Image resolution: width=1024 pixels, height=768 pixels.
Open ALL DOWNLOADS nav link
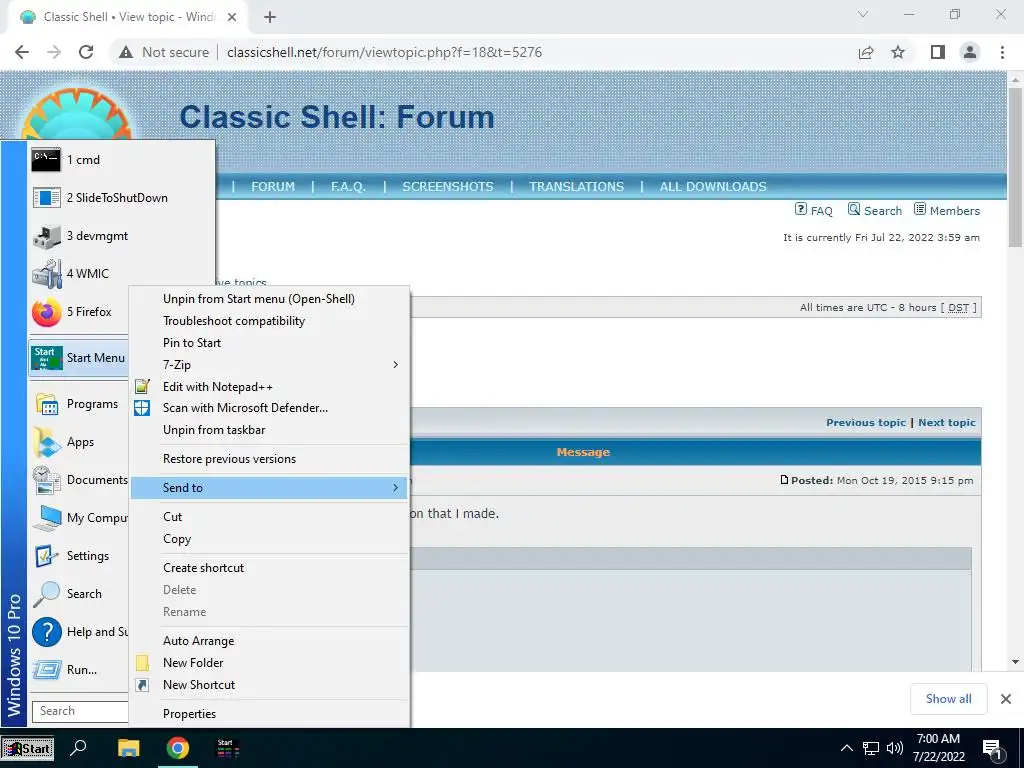713,187
